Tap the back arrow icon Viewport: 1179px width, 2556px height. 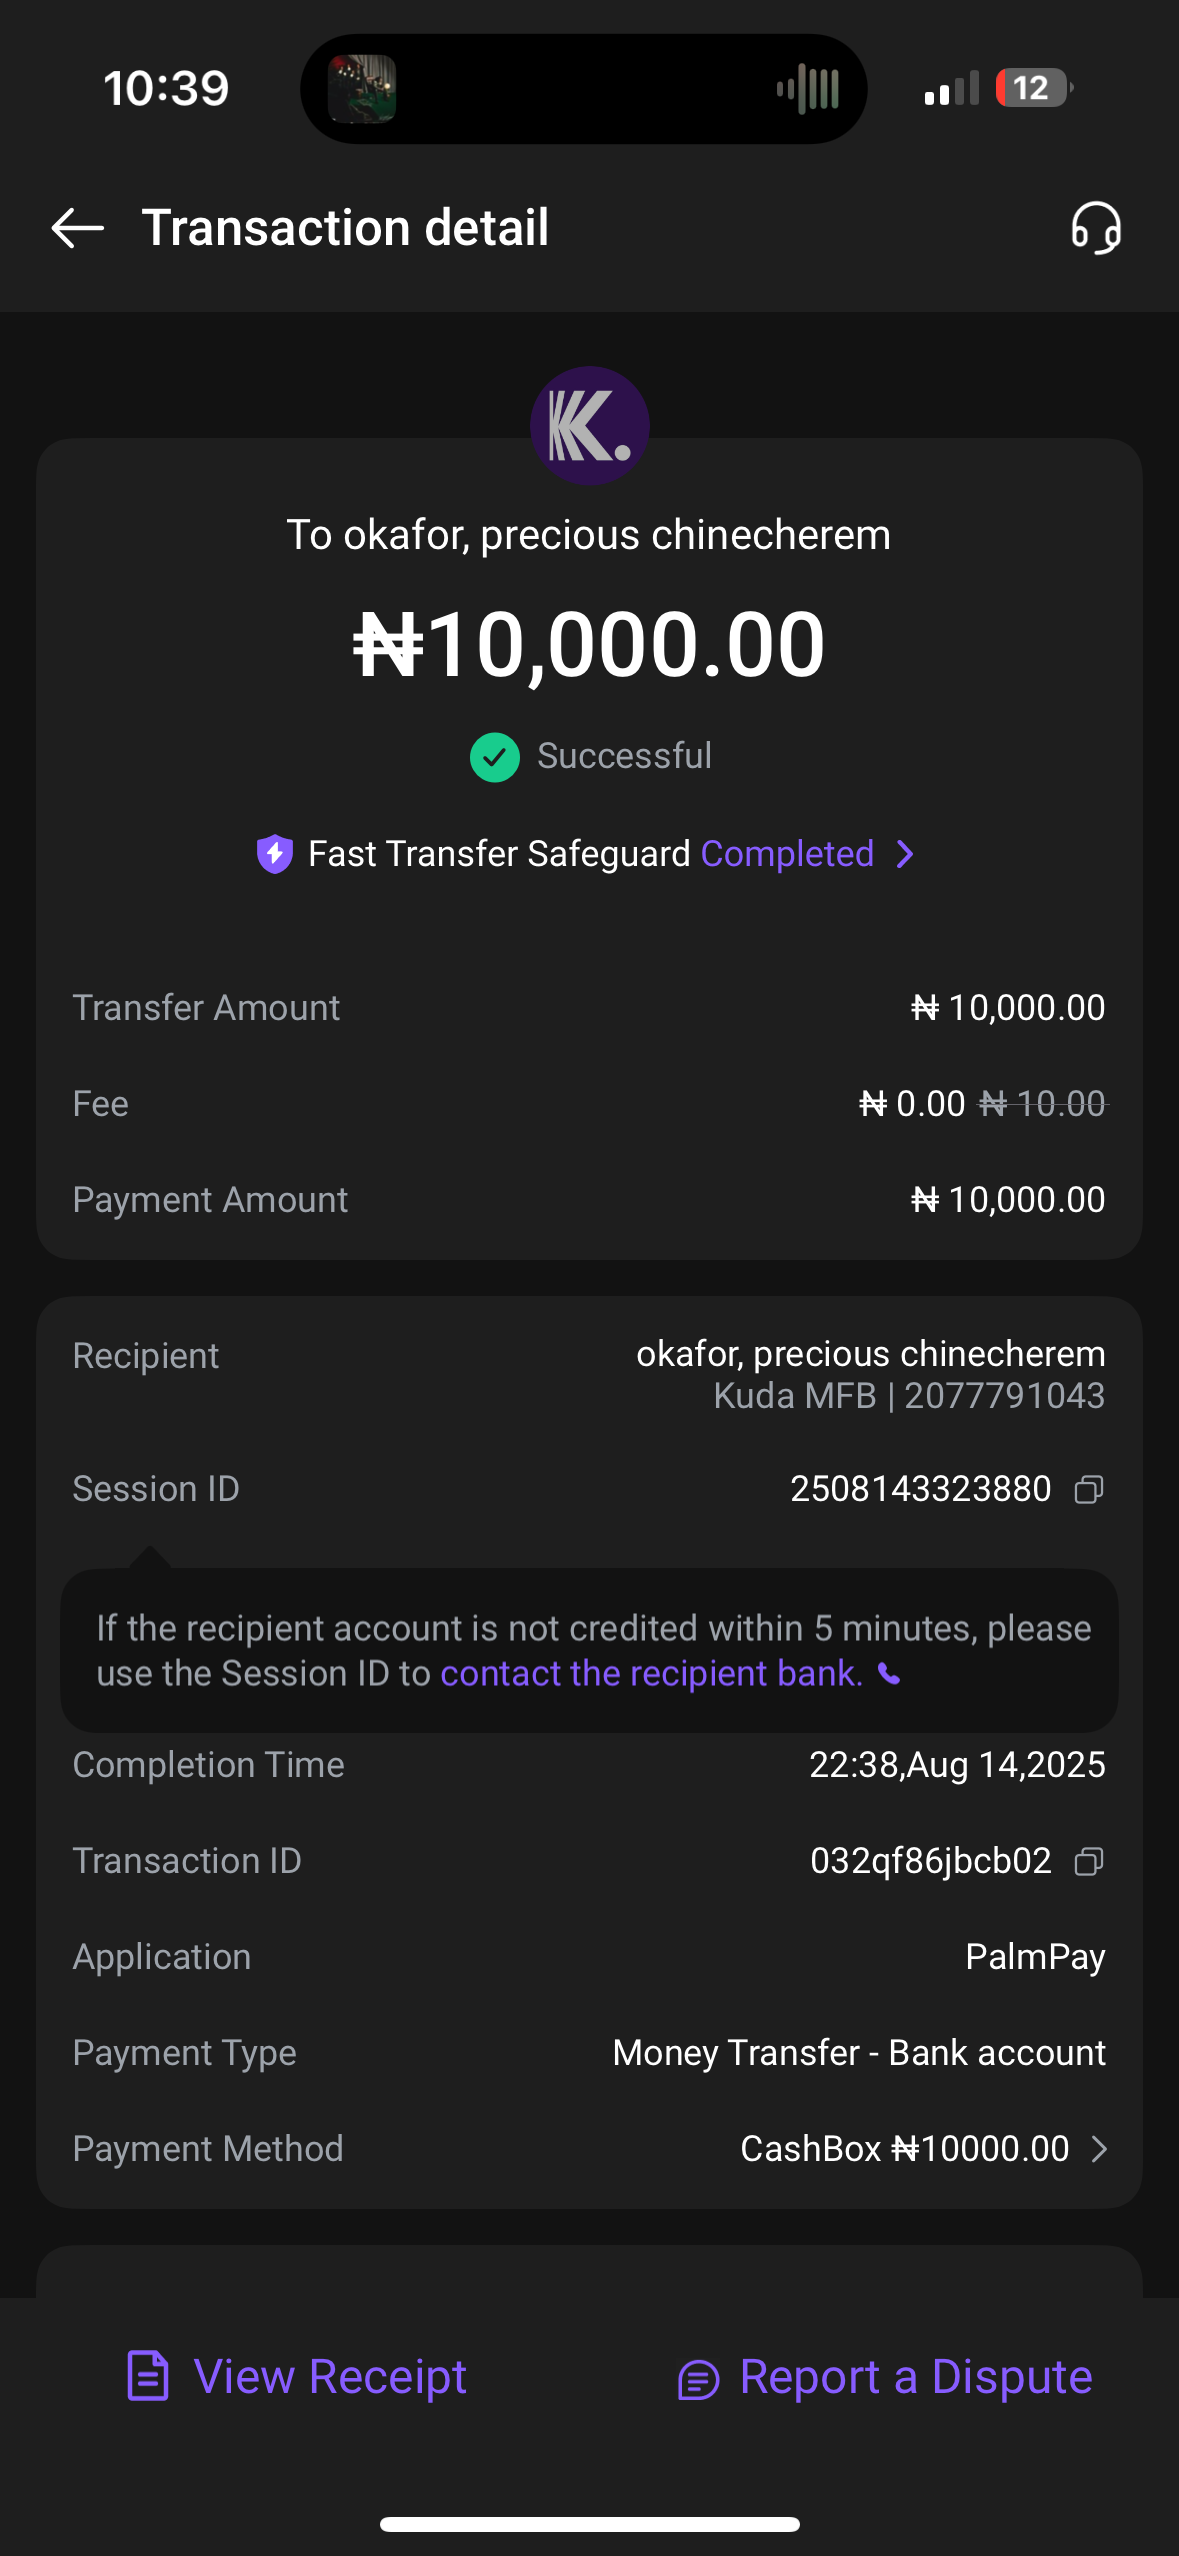pos(77,228)
